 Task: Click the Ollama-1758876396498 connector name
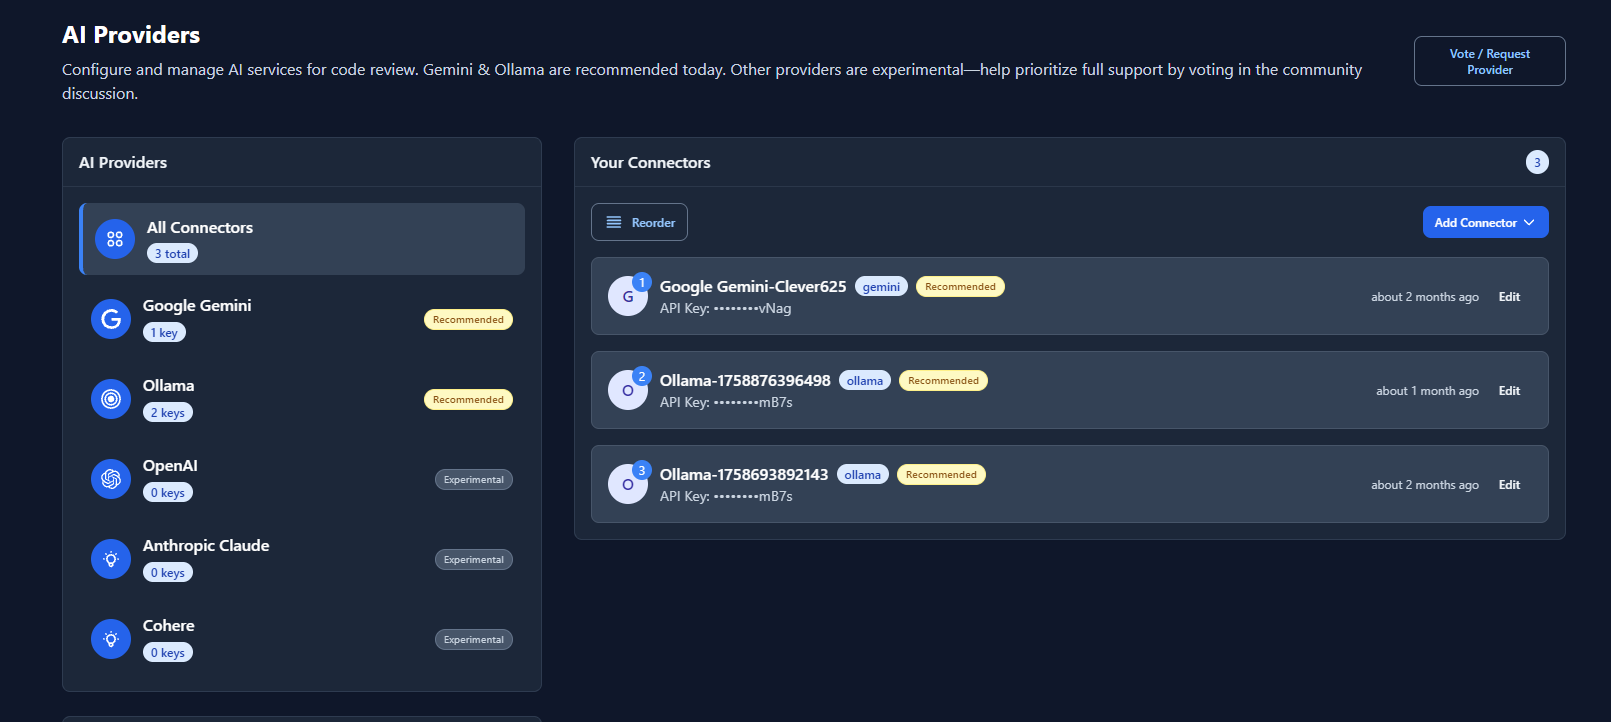[x=745, y=380]
